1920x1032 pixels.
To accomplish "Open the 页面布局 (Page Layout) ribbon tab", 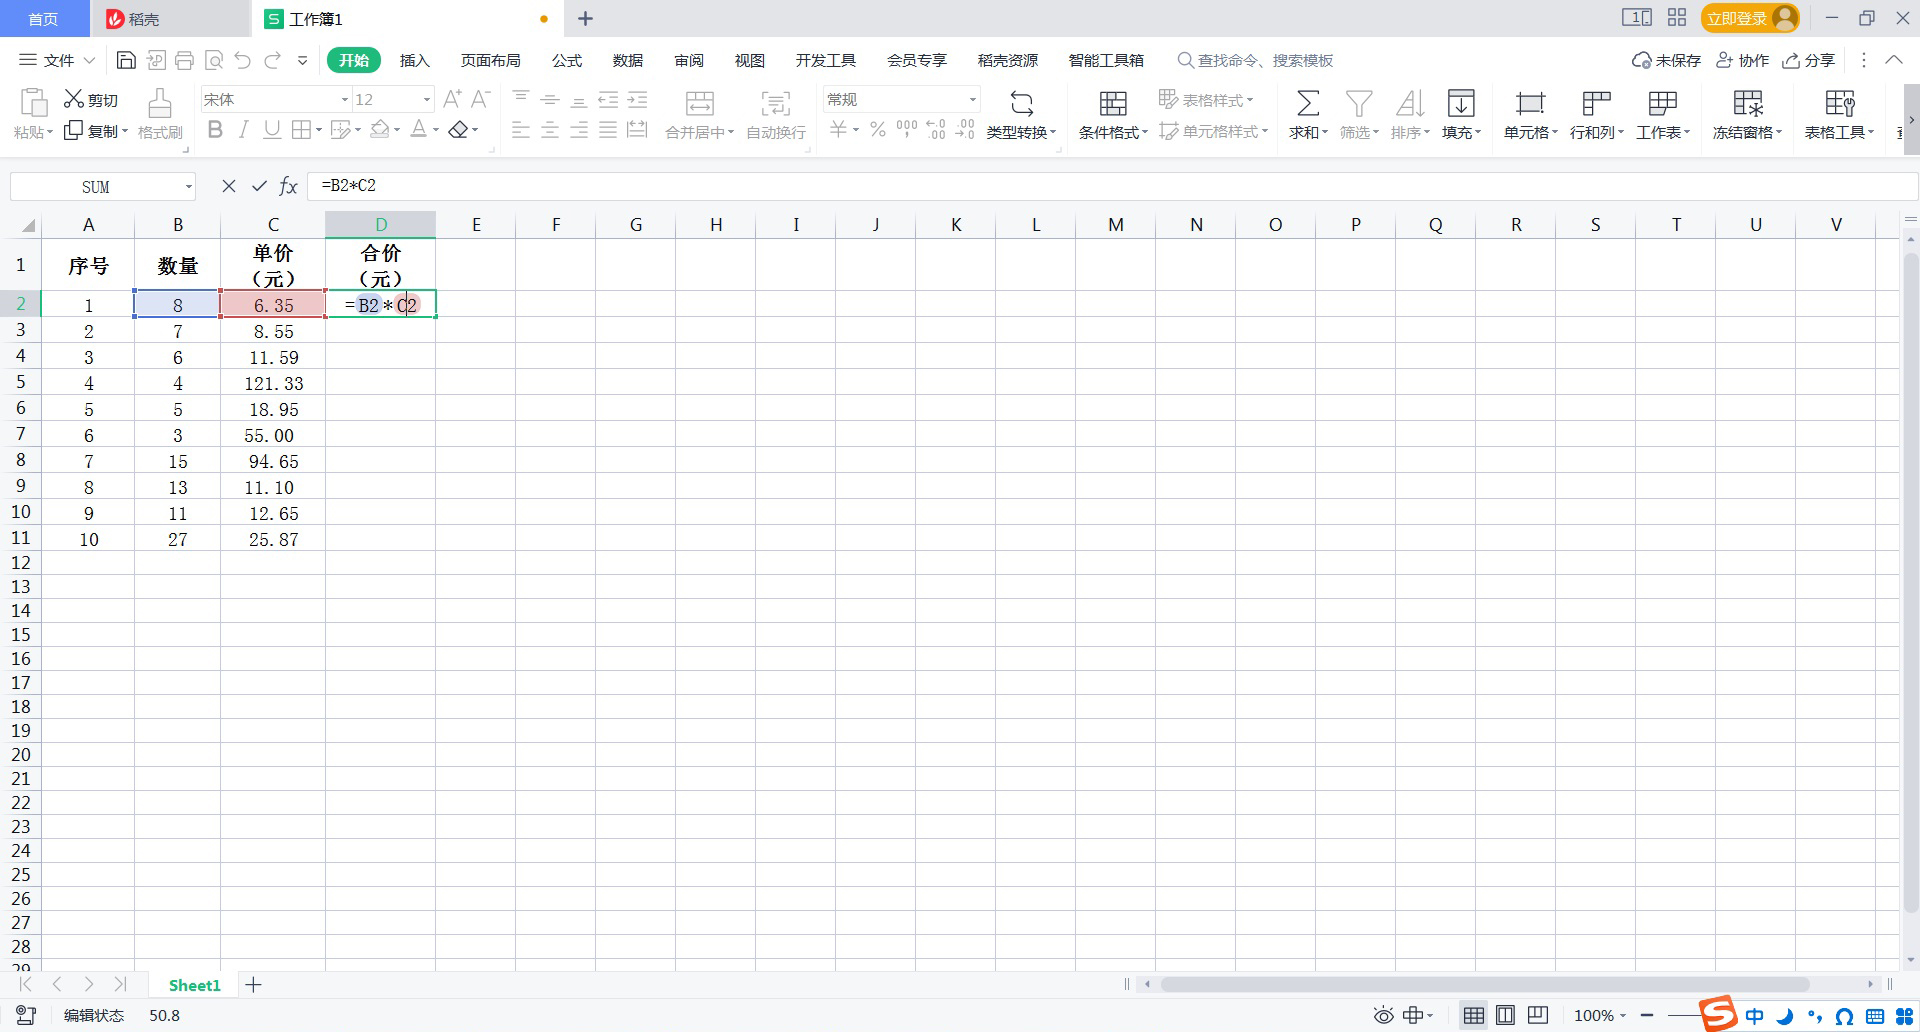I will coord(490,60).
